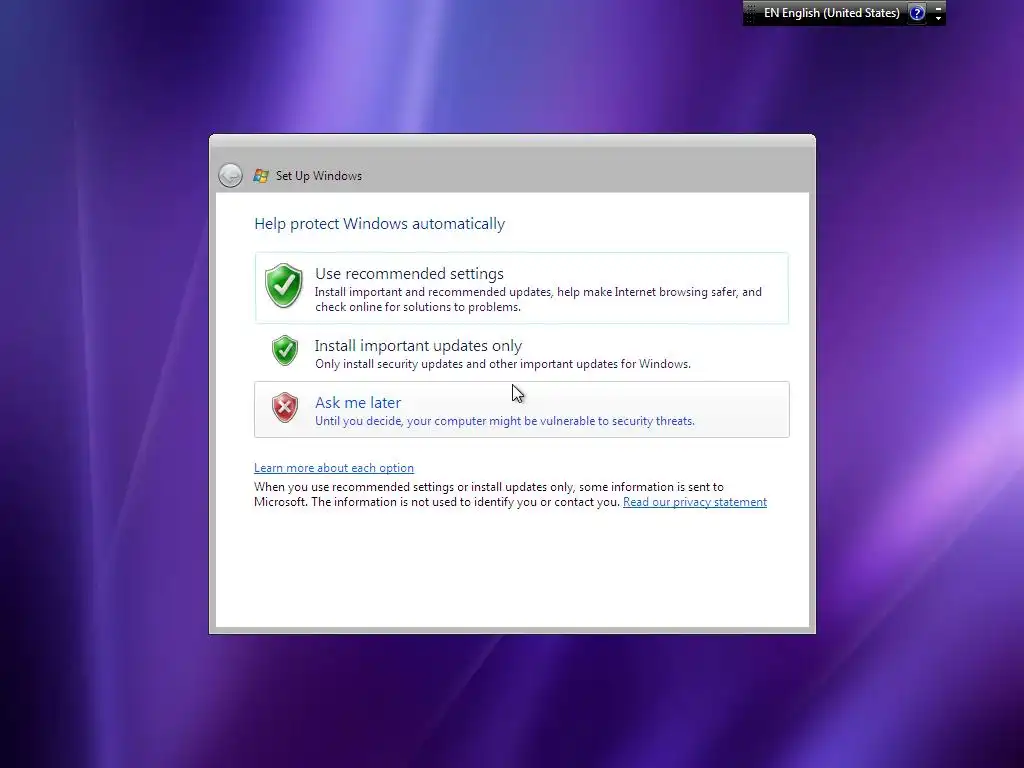The width and height of the screenshot is (1024, 768).
Task: Select Ask me later option
Action: click(522, 409)
